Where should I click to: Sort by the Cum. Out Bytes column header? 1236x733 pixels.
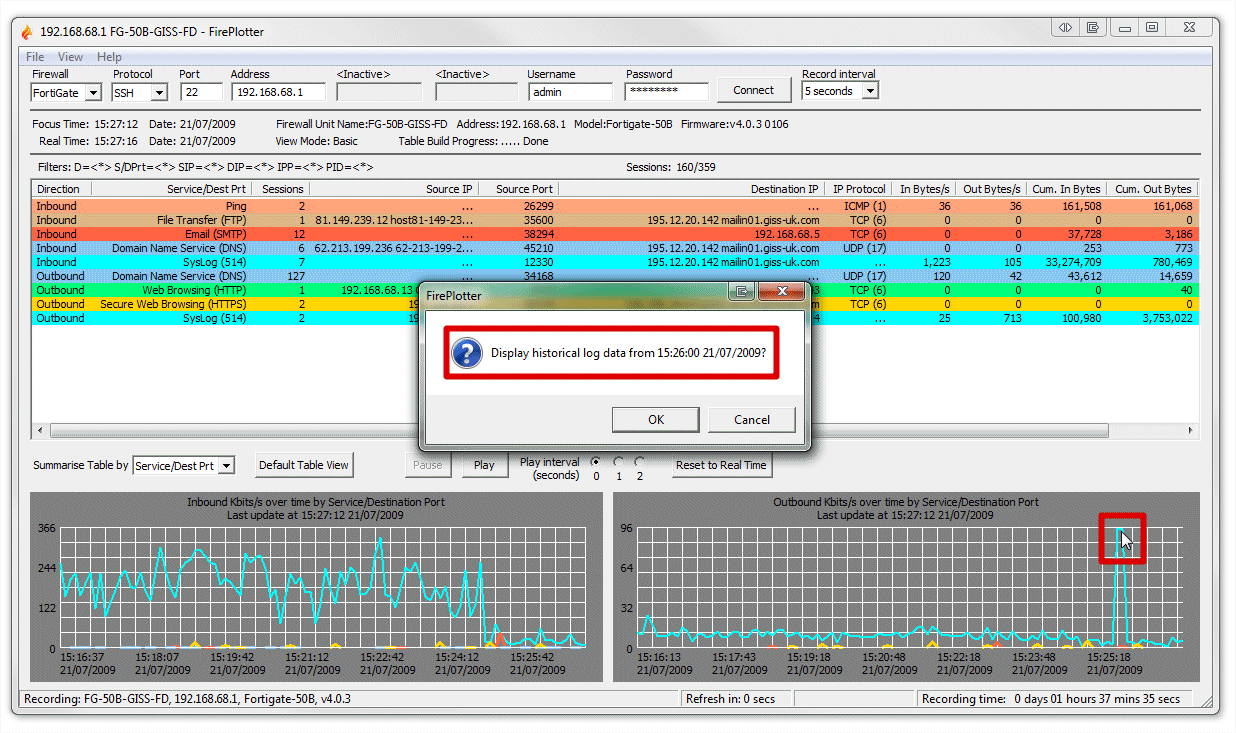click(x=1152, y=189)
